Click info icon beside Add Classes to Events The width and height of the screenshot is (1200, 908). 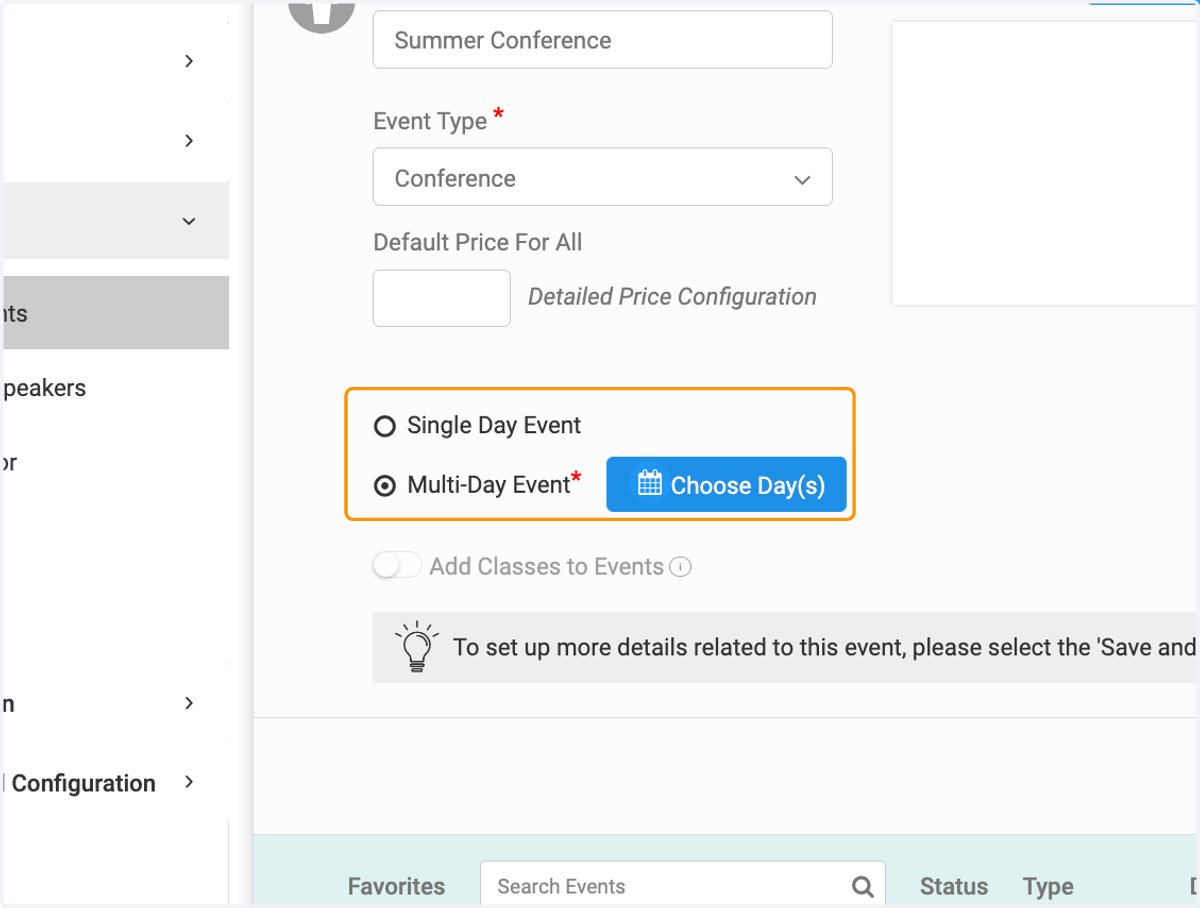click(x=680, y=567)
